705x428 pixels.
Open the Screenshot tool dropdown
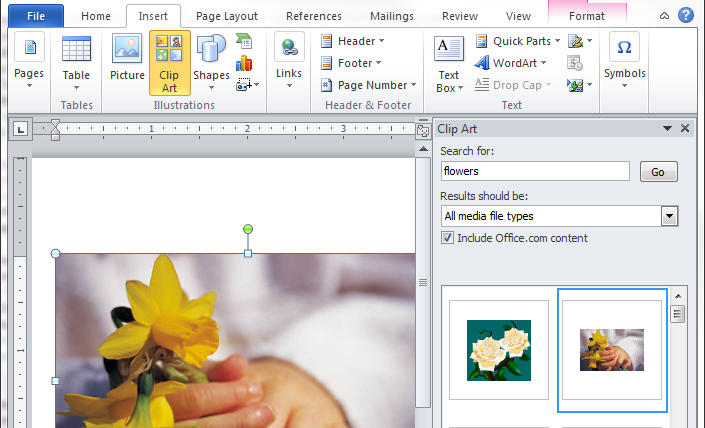tap(247, 85)
